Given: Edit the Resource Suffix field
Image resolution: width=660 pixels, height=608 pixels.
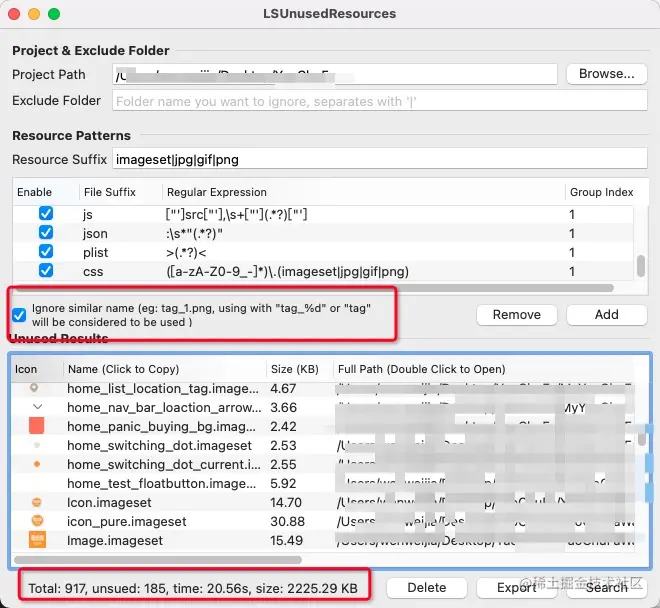Looking at the screenshot, I should click(x=379, y=159).
